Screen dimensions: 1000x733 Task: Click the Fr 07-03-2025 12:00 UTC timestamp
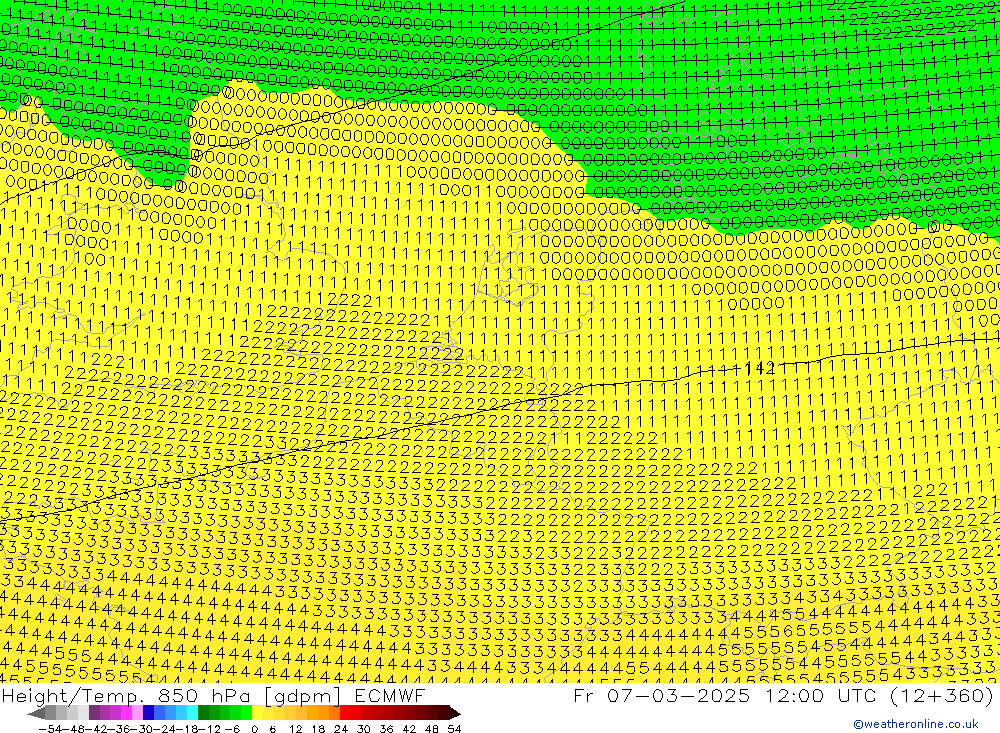click(x=783, y=695)
